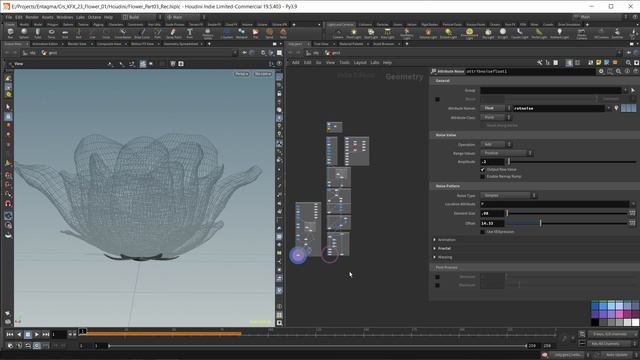Image resolution: width=640 pixels, height=360 pixels.
Task: Open network editor Layout menu
Action: tap(360, 63)
